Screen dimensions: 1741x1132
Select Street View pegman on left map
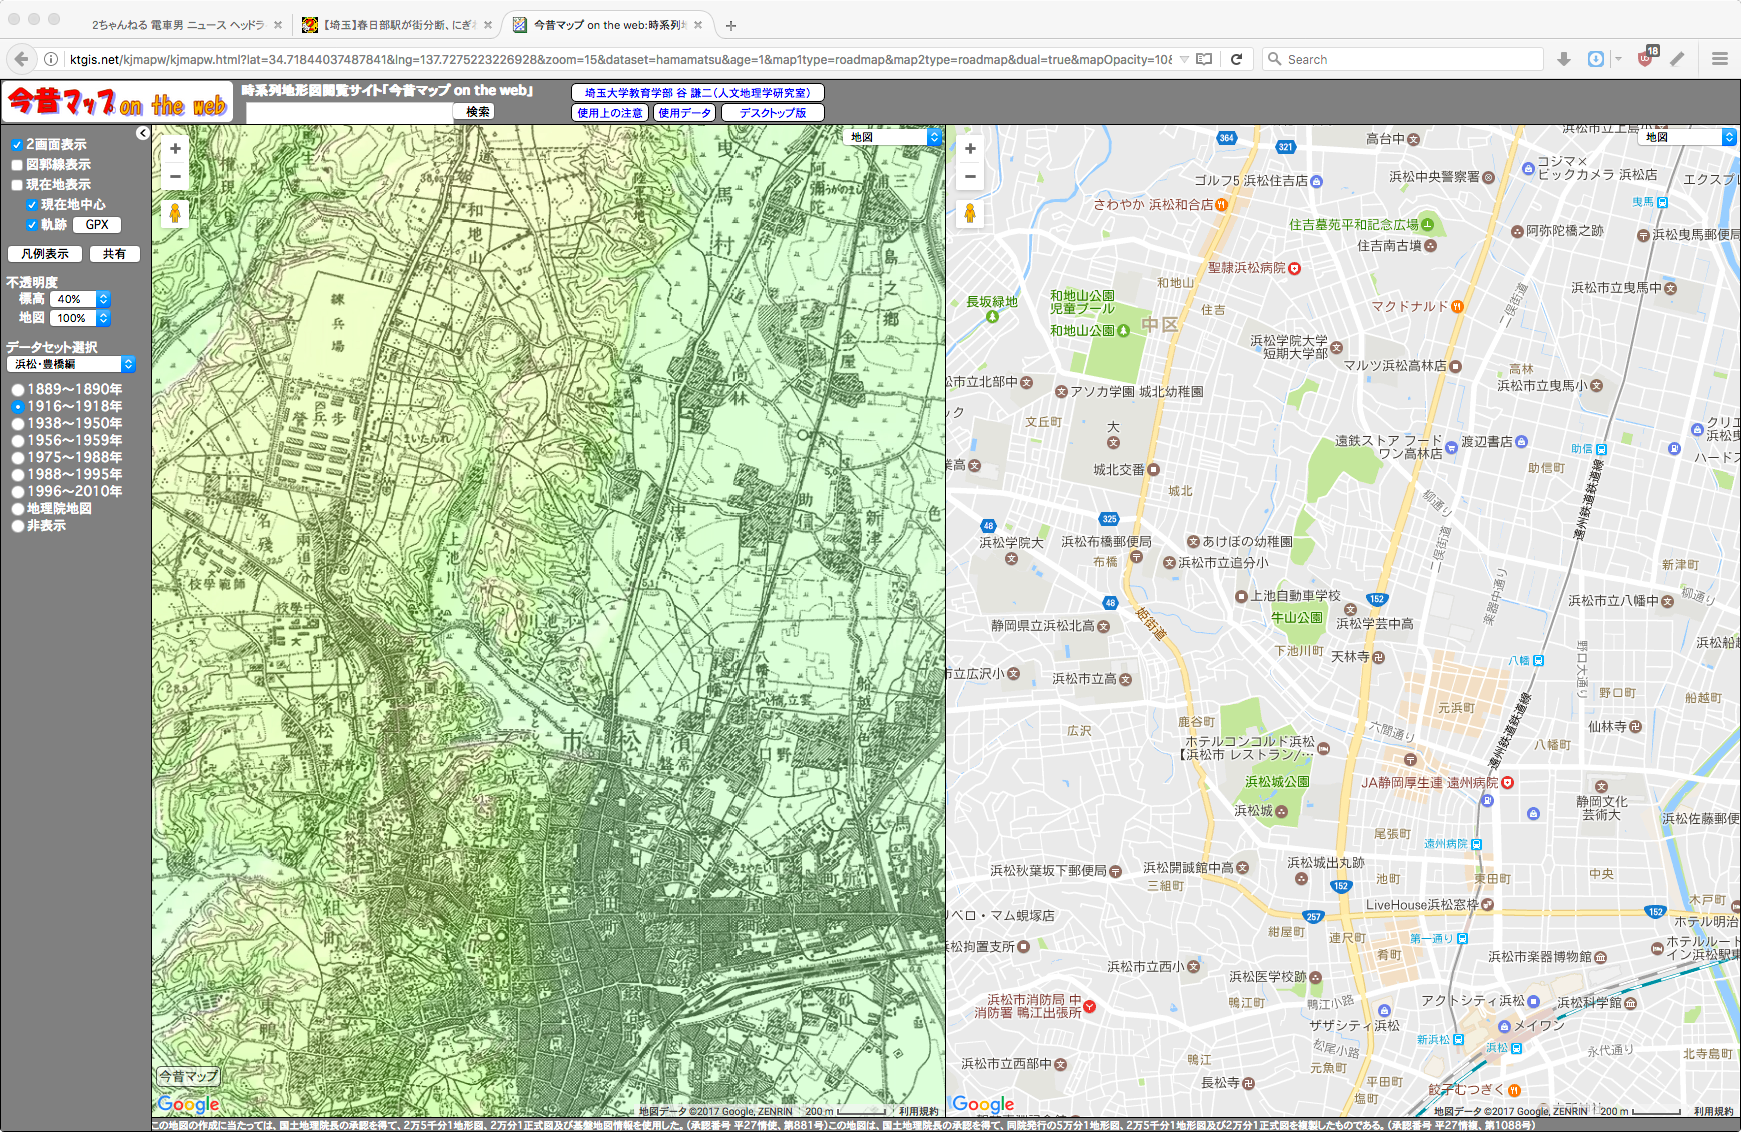tap(175, 213)
